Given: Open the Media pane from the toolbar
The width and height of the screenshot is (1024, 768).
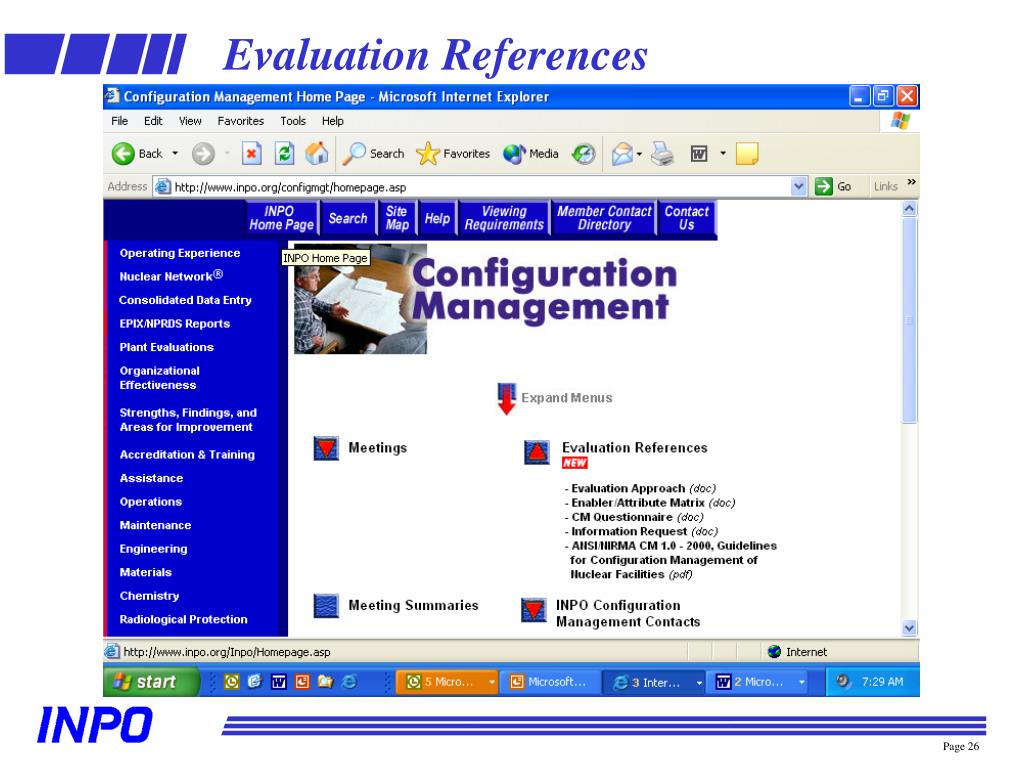Looking at the screenshot, I should (531, 154).
